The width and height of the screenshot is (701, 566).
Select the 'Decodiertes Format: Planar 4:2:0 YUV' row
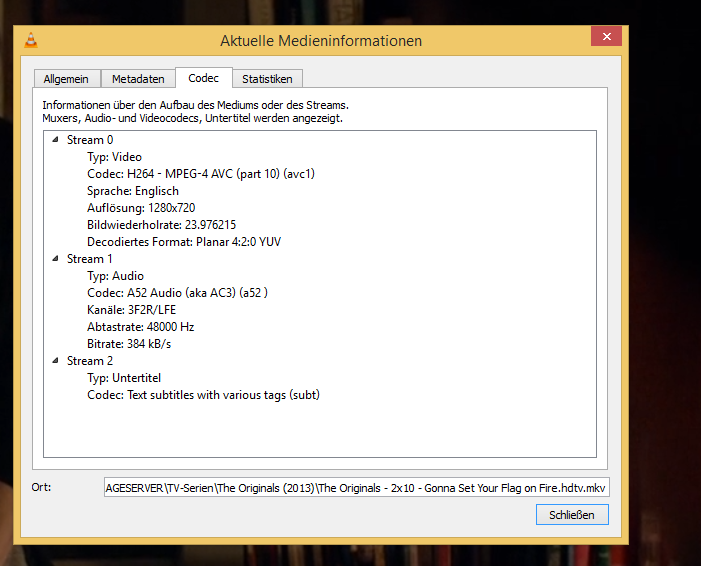184,242
